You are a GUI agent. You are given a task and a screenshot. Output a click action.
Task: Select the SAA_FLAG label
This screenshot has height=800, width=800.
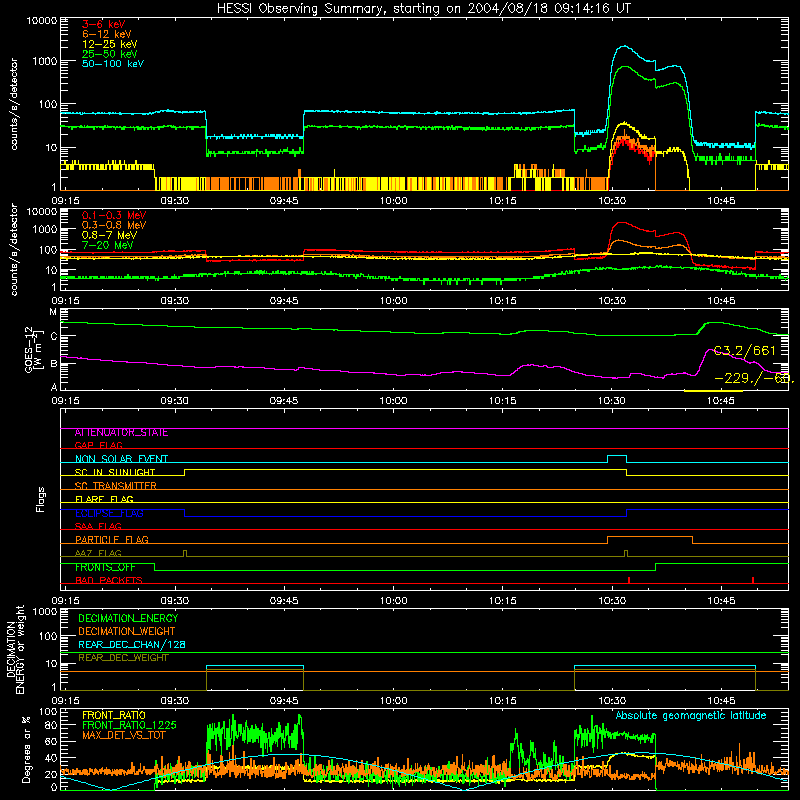coord(98,526)
